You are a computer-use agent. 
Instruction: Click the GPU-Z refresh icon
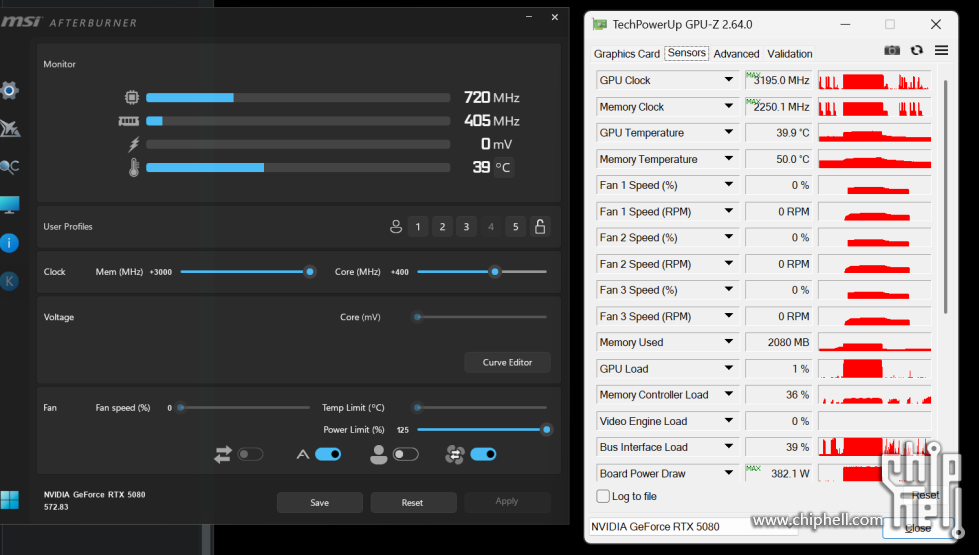point(917,50)
